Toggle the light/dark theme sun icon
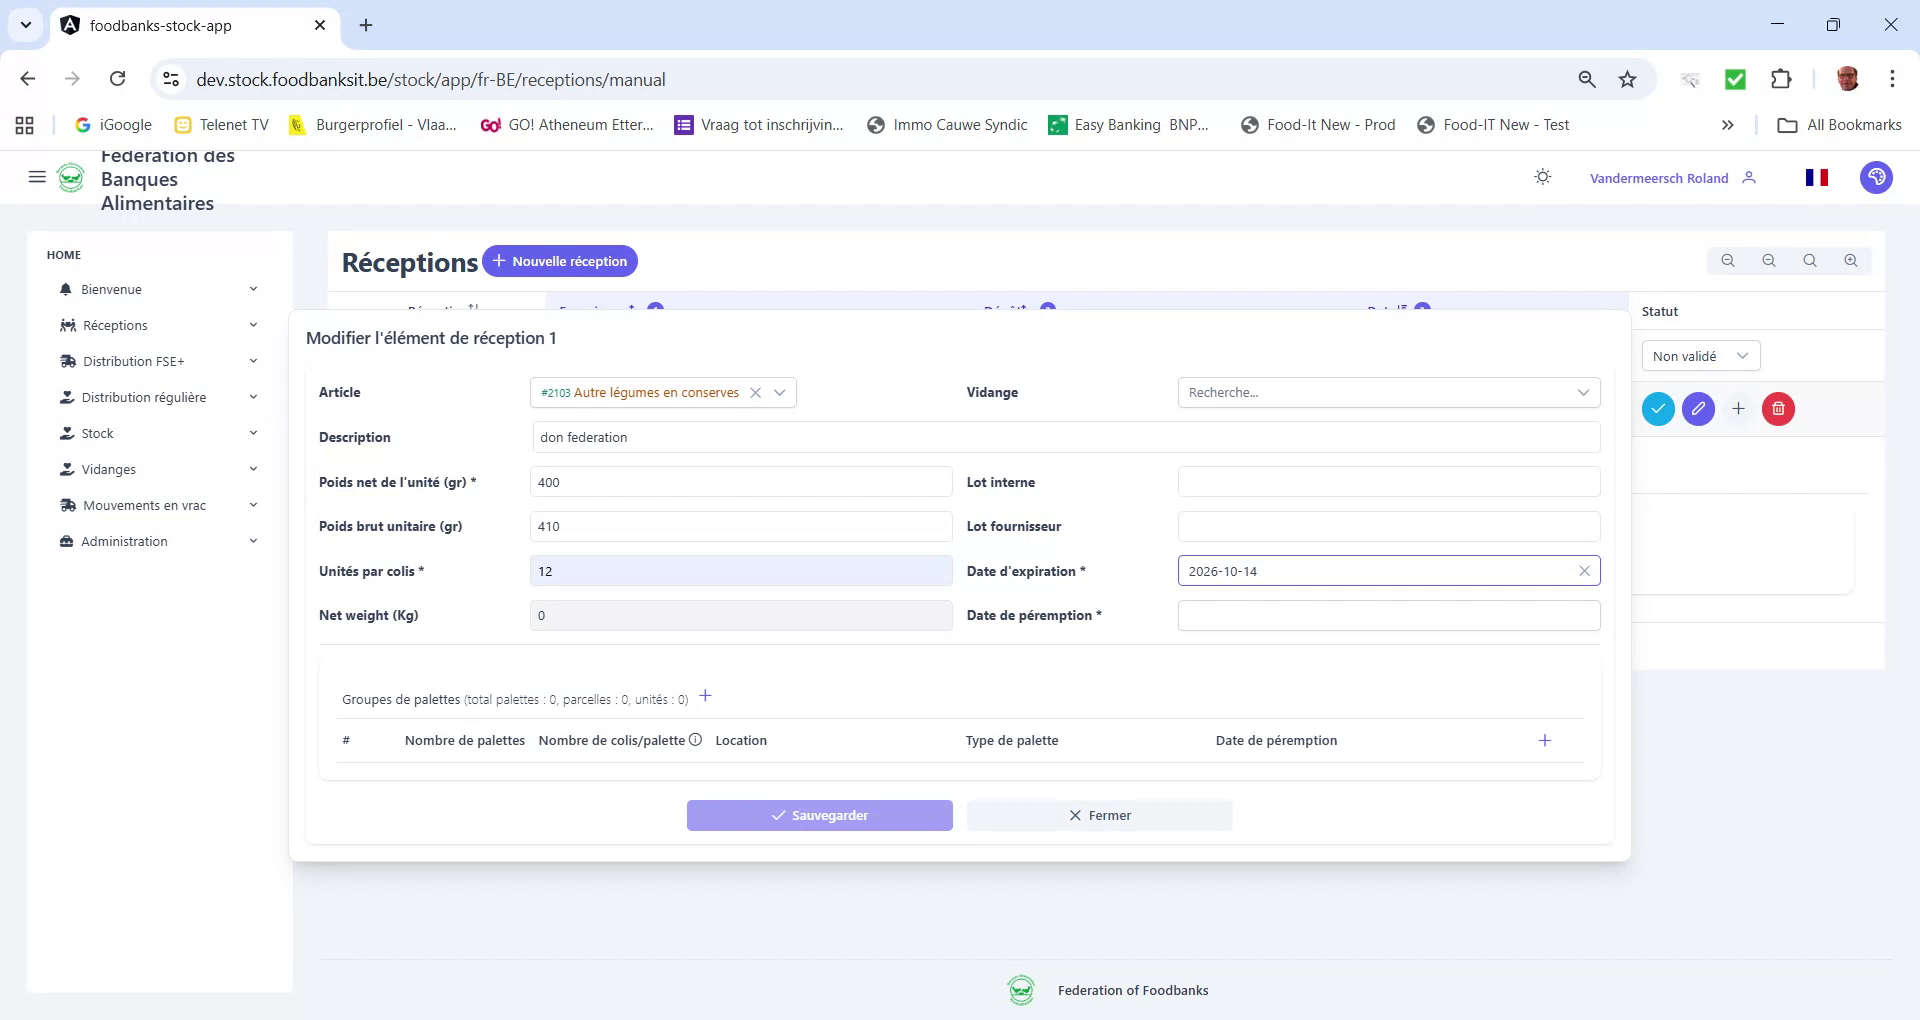 coord(1542,176)
